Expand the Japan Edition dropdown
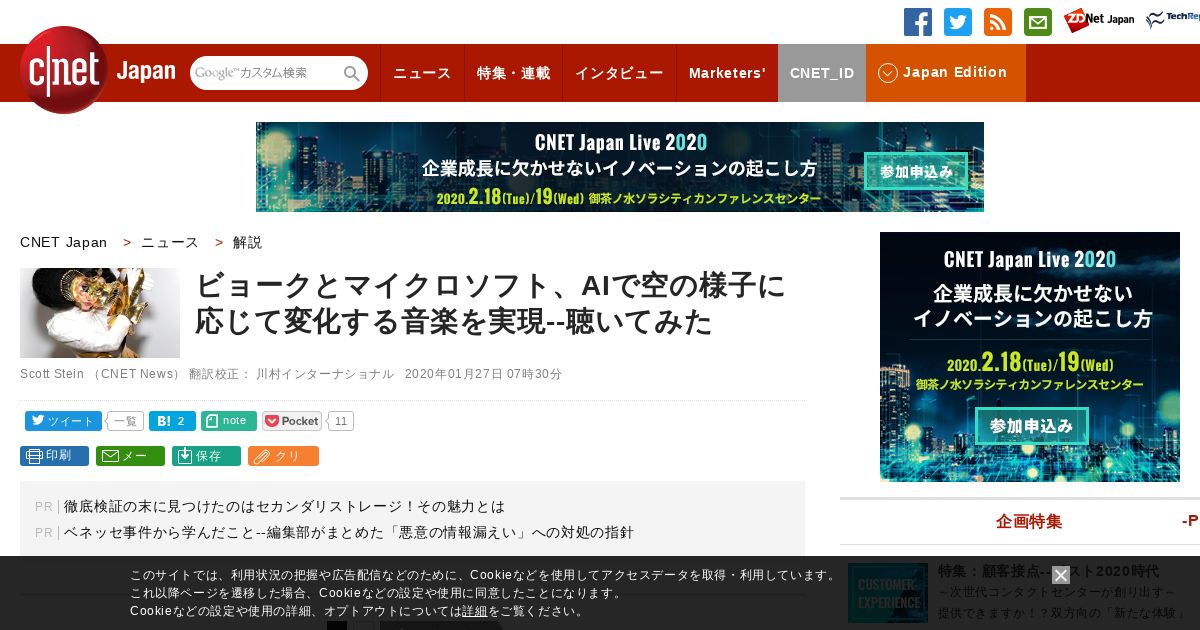Image resolution: width=1200 pixels, height=630 pixels. click(x=945, y=73)
